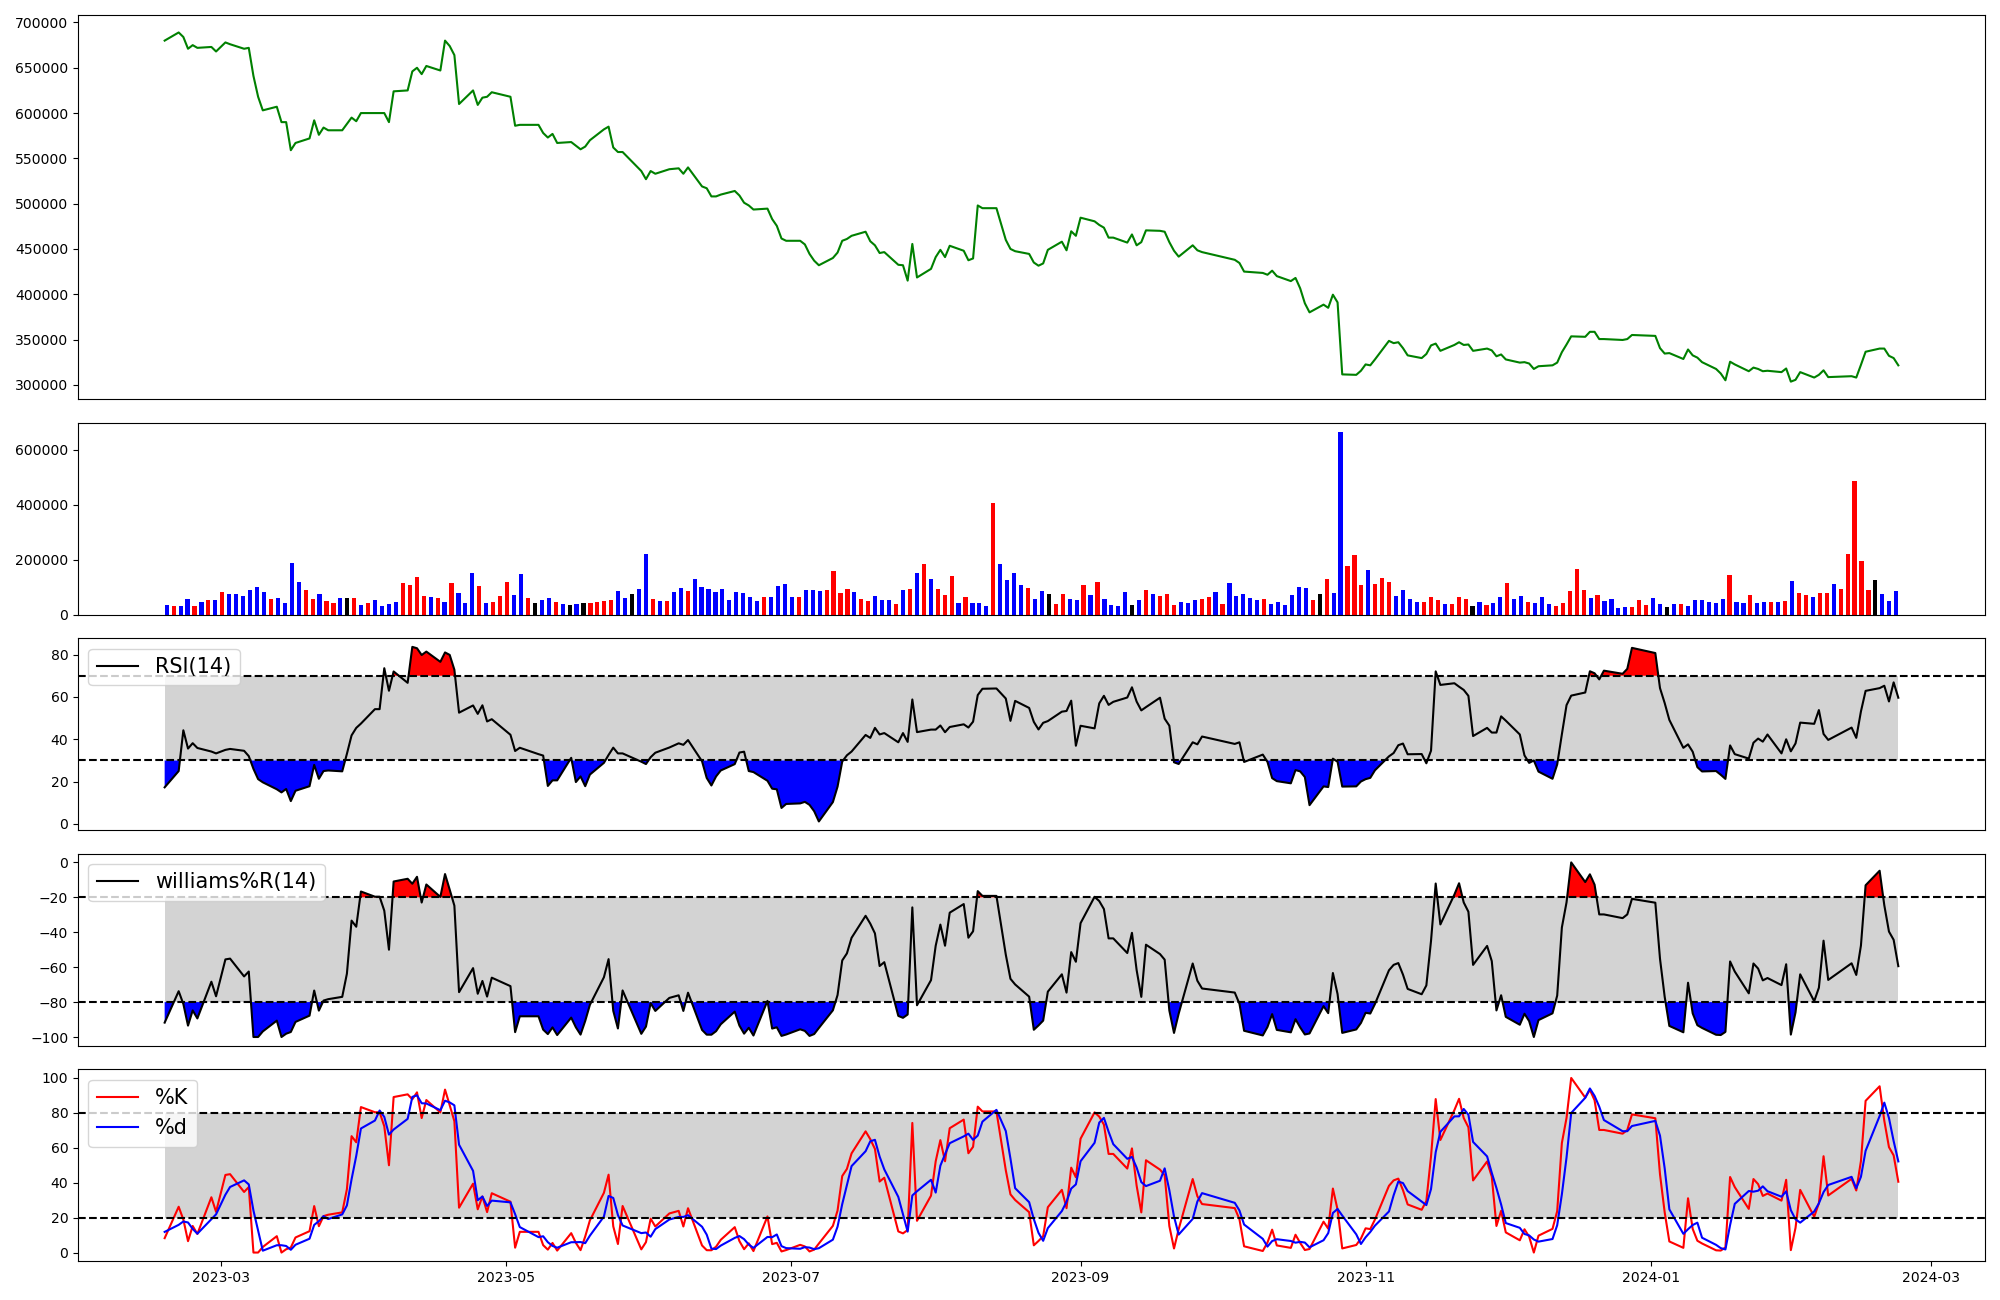2000x1300 pixels.
Task: Click the 400000 volume axis tick label
Action: click(x=41, y=506)
